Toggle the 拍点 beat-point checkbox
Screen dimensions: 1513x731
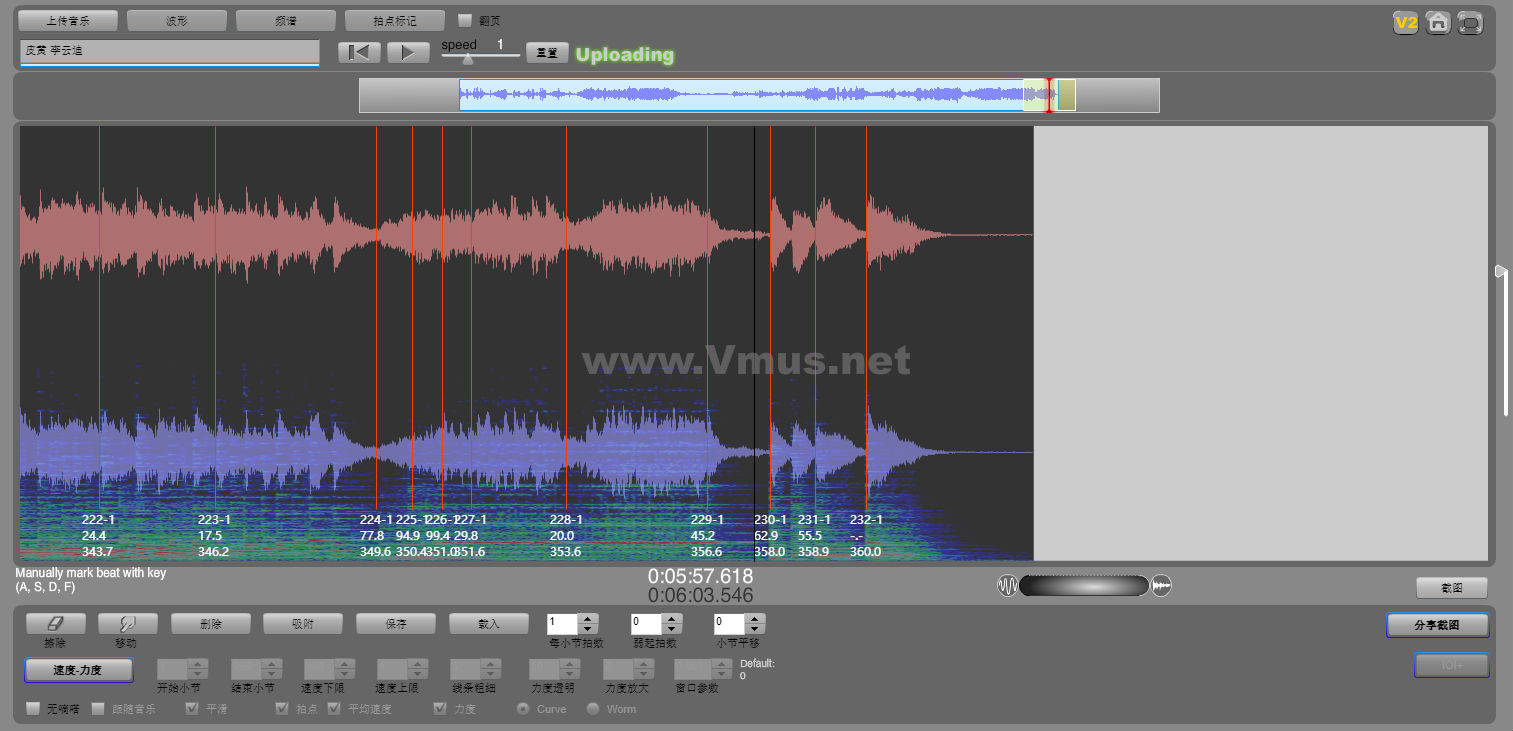pos(282,709)
